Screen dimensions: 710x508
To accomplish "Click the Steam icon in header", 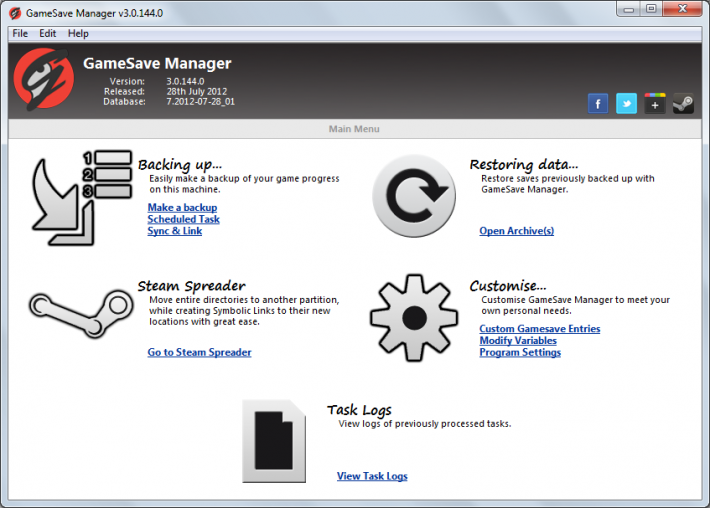I will pyautogui.click(x=683, y=104).
